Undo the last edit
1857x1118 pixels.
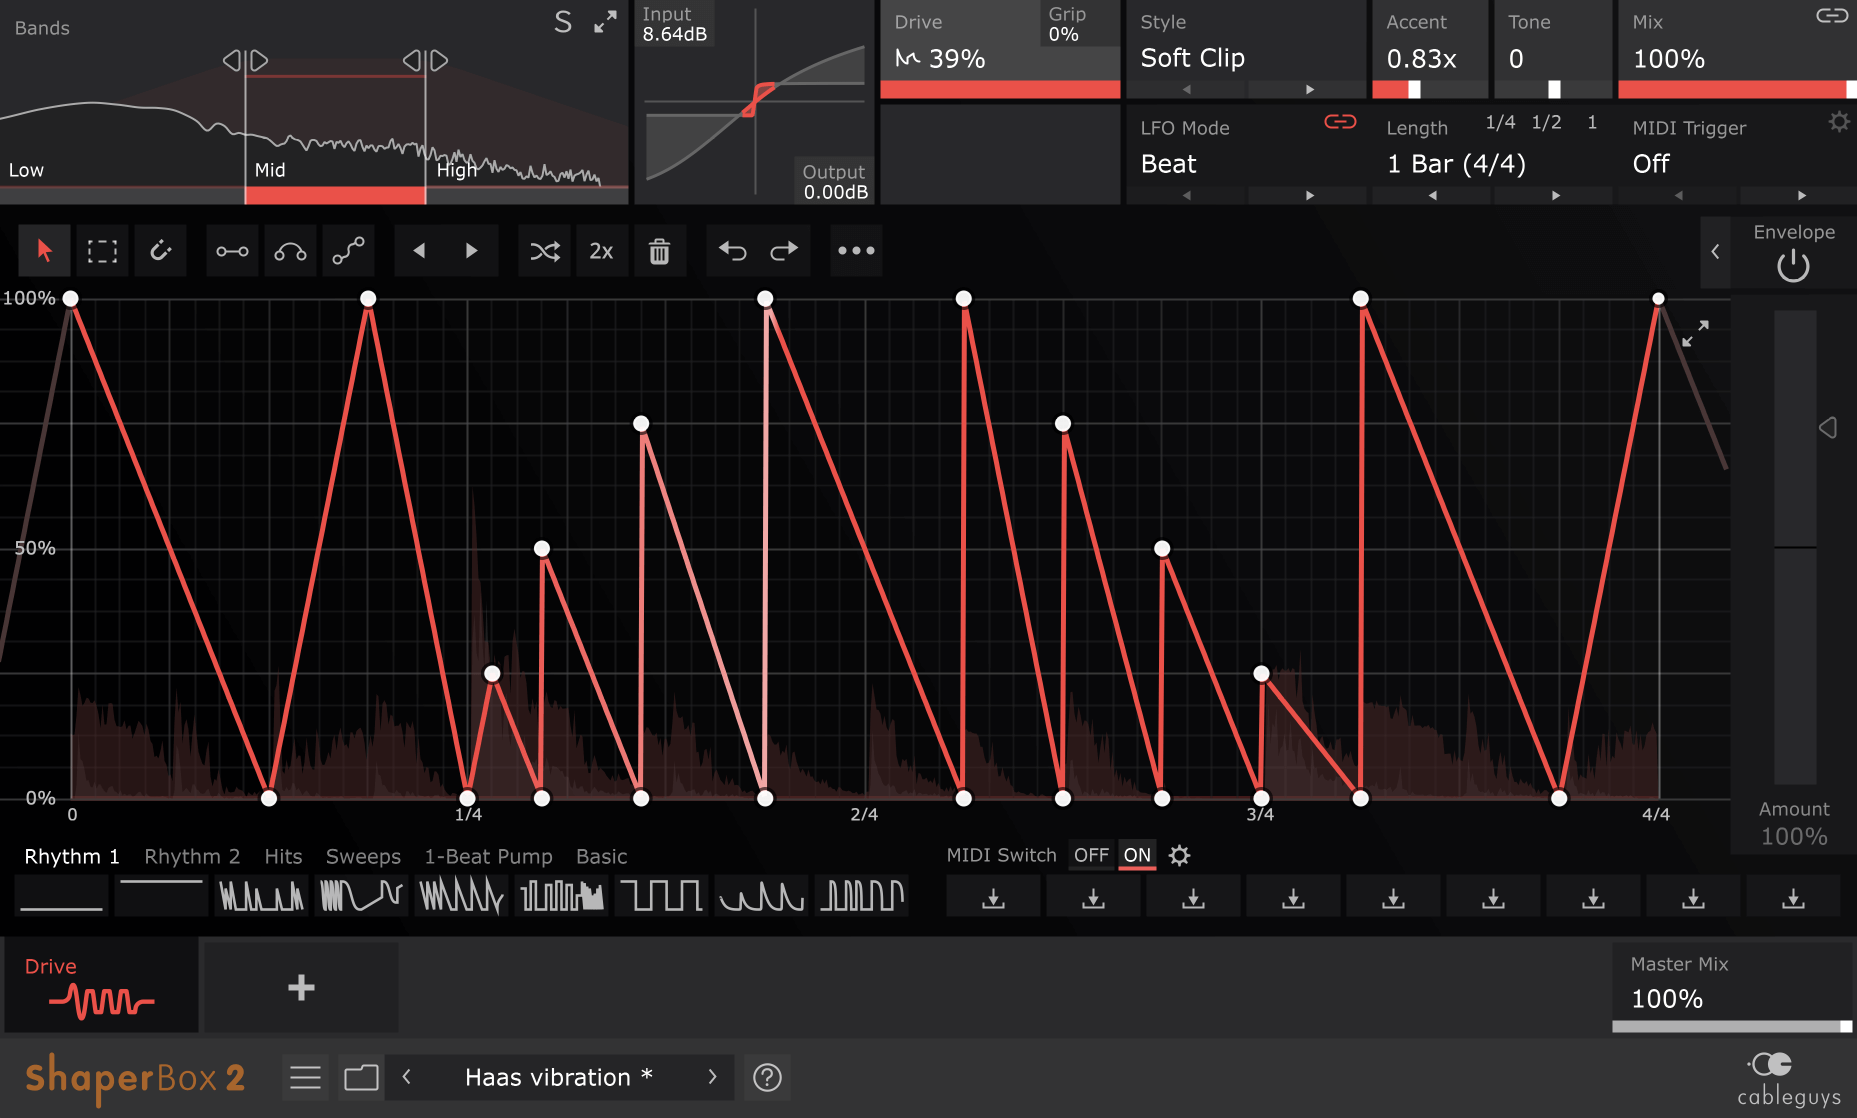tap(730, 251)
